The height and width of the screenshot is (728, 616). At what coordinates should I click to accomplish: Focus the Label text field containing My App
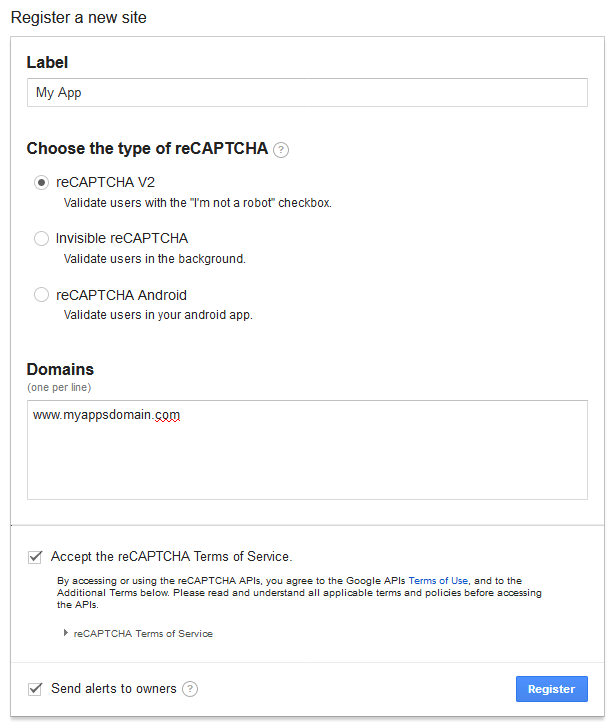click(x=306, y=93)
